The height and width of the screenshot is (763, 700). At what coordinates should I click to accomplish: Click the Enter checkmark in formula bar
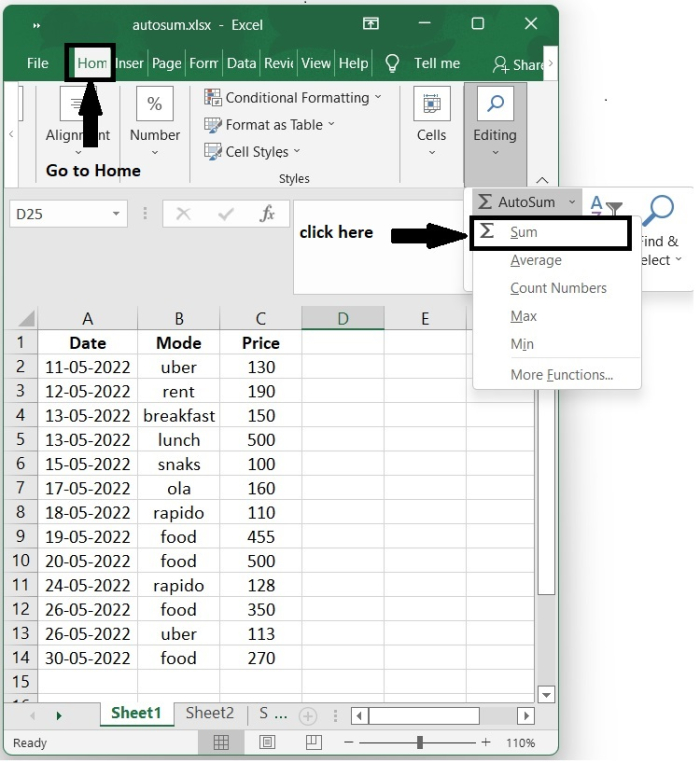226,214
